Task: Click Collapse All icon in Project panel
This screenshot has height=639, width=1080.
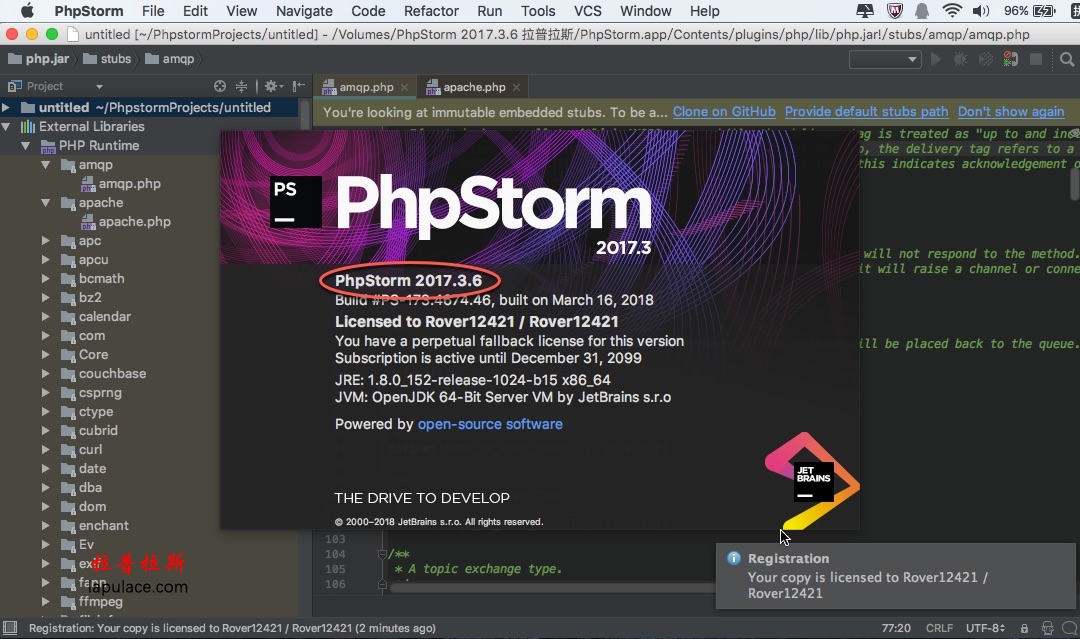Action: [x=241, y=86]
